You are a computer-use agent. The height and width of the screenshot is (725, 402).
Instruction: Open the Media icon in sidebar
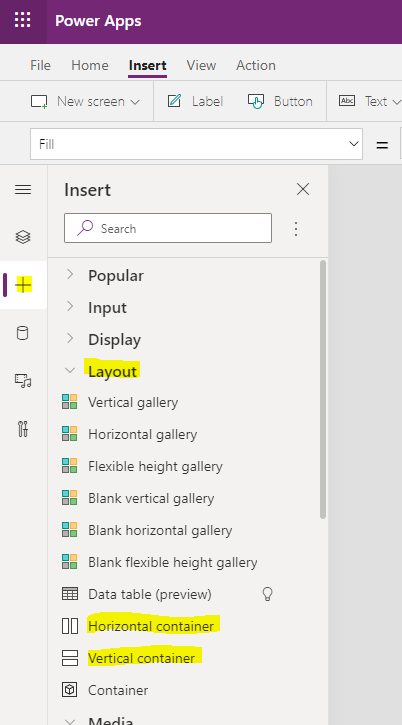23,381
